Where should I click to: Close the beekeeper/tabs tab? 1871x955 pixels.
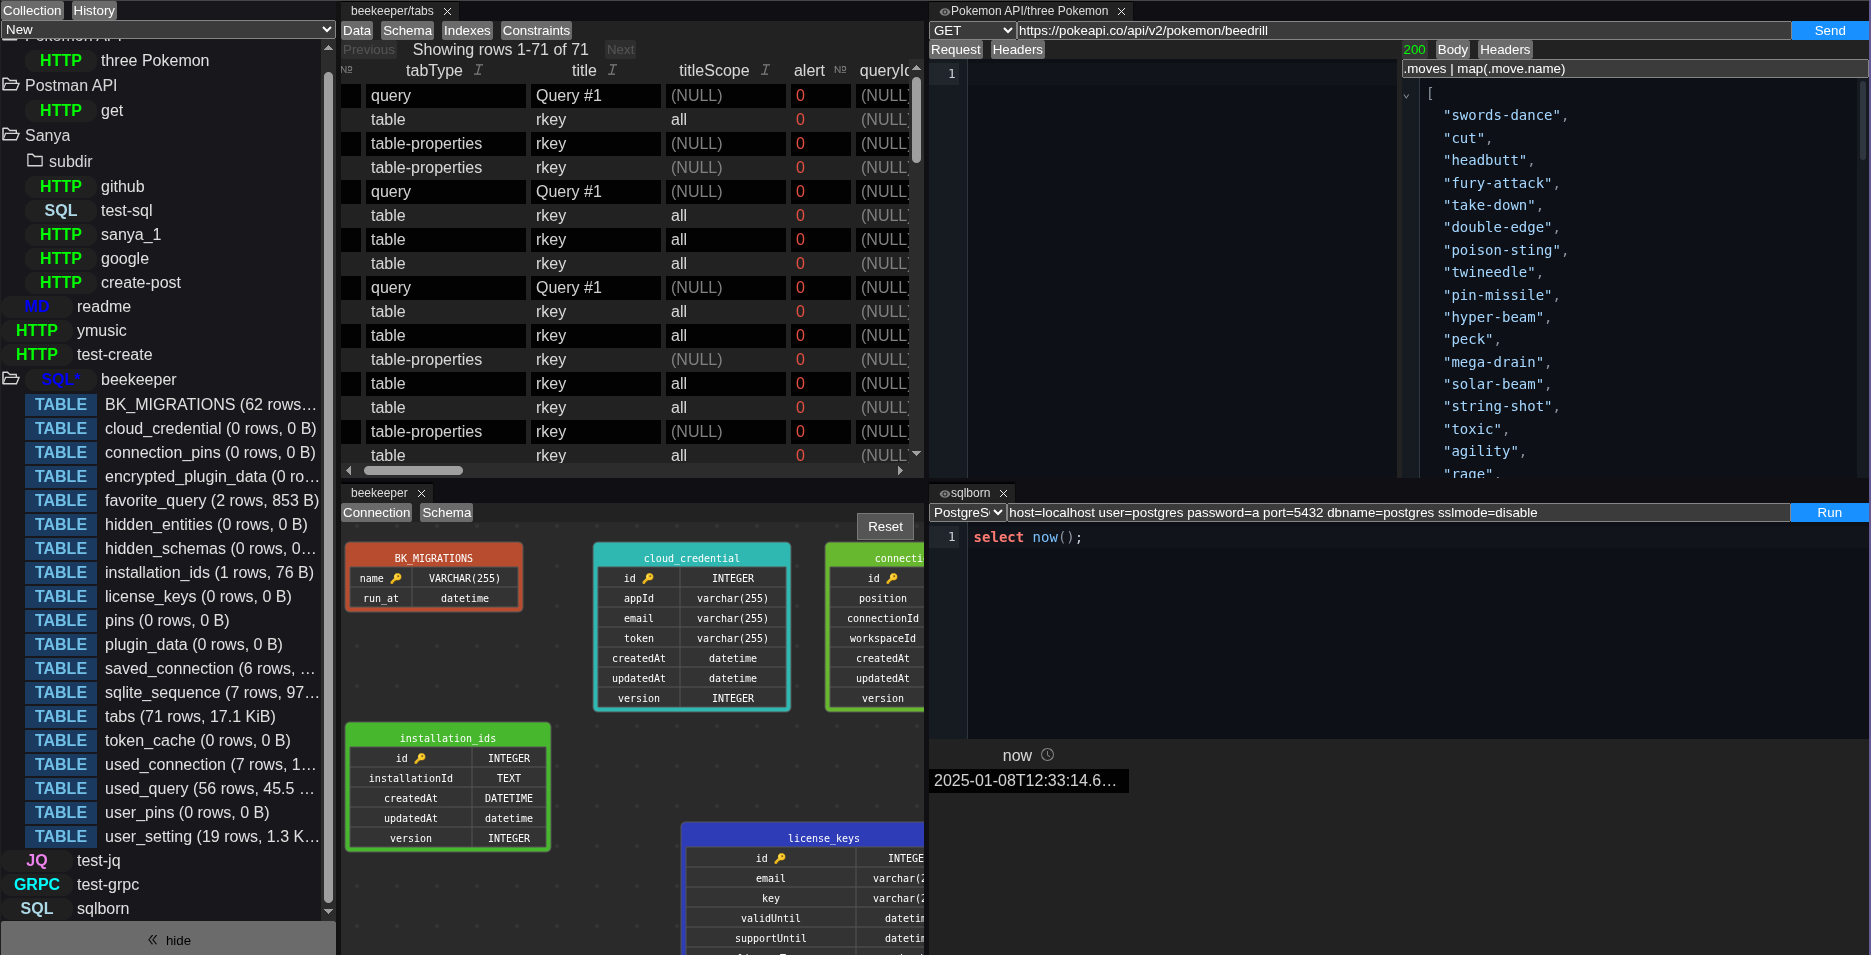tap(448, 11)
